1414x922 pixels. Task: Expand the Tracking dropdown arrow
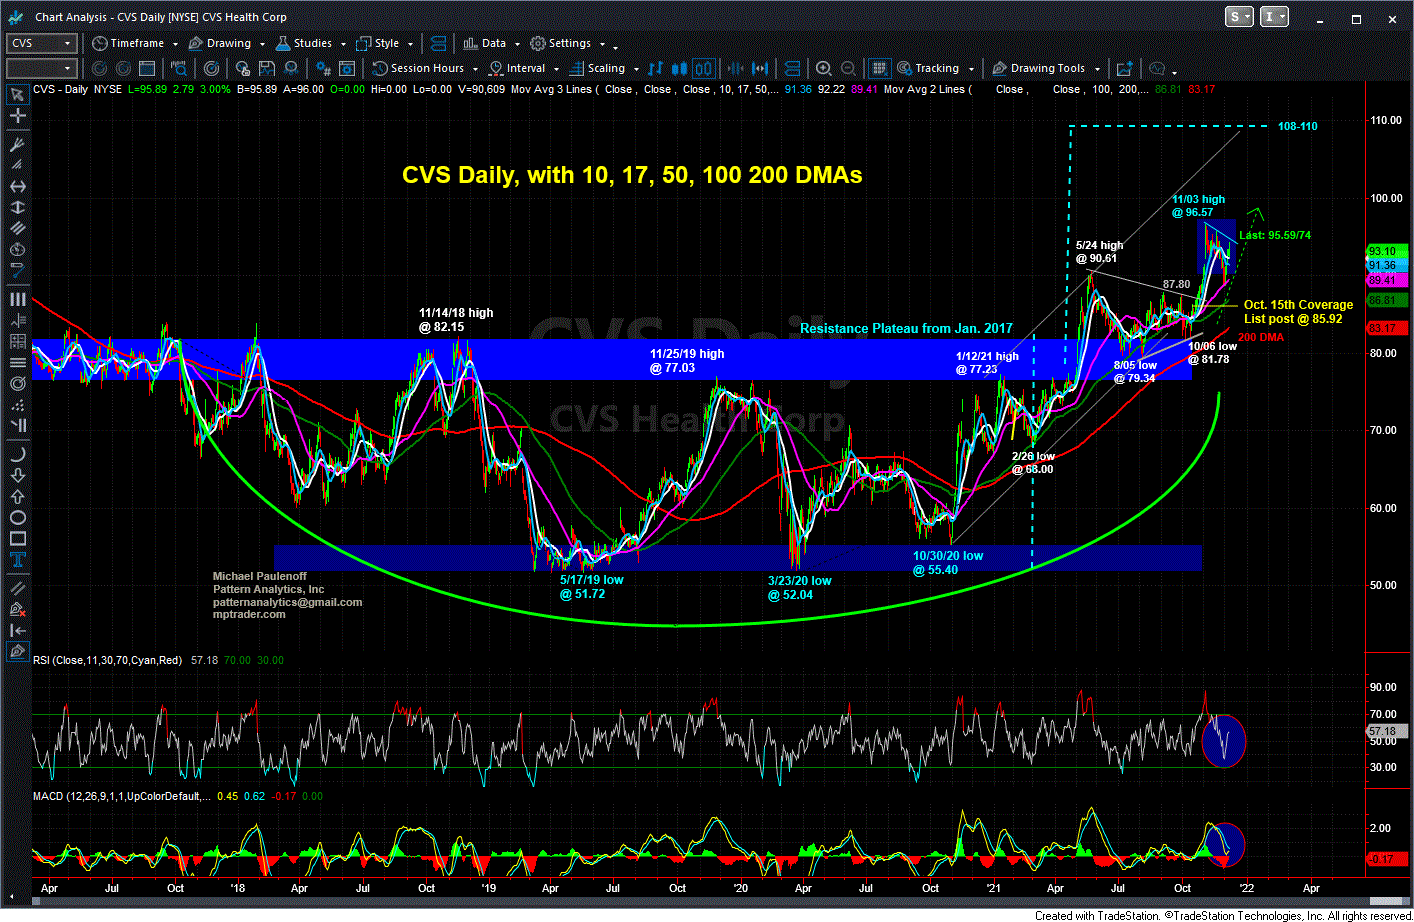point(971,69)
